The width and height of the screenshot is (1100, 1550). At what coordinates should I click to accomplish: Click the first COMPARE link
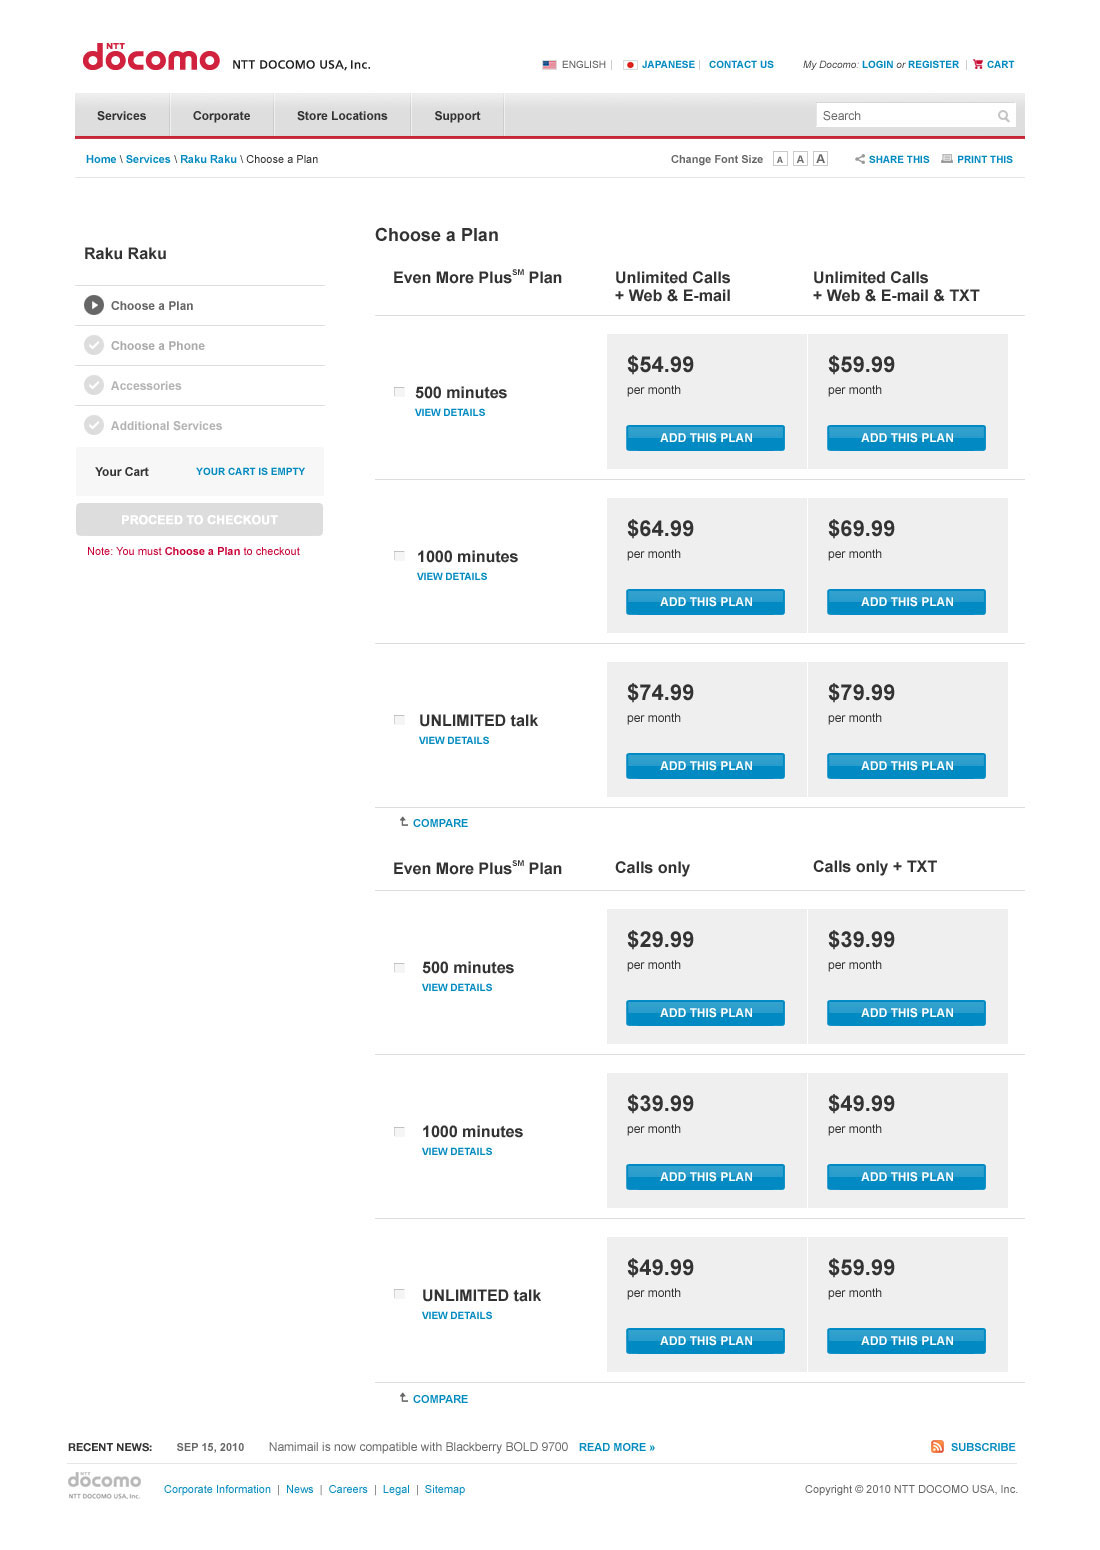440,823
